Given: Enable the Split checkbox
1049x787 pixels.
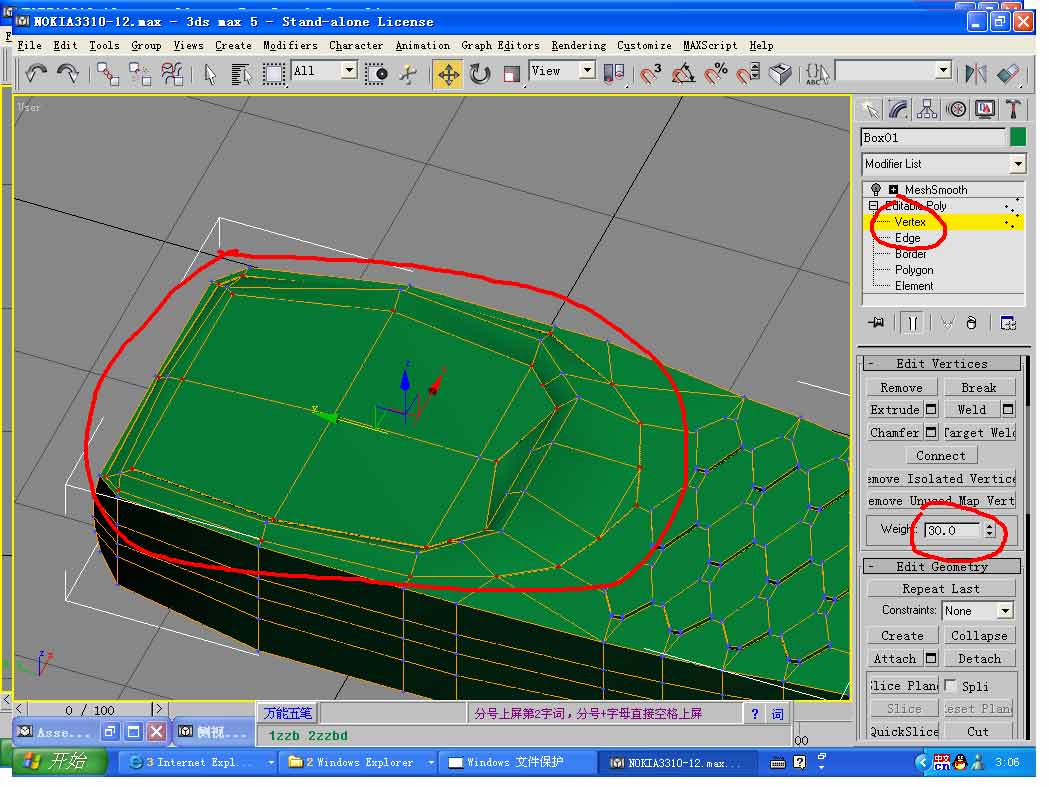Looking at the screenshot, I should pyautogui.click(x=951, y=685).
